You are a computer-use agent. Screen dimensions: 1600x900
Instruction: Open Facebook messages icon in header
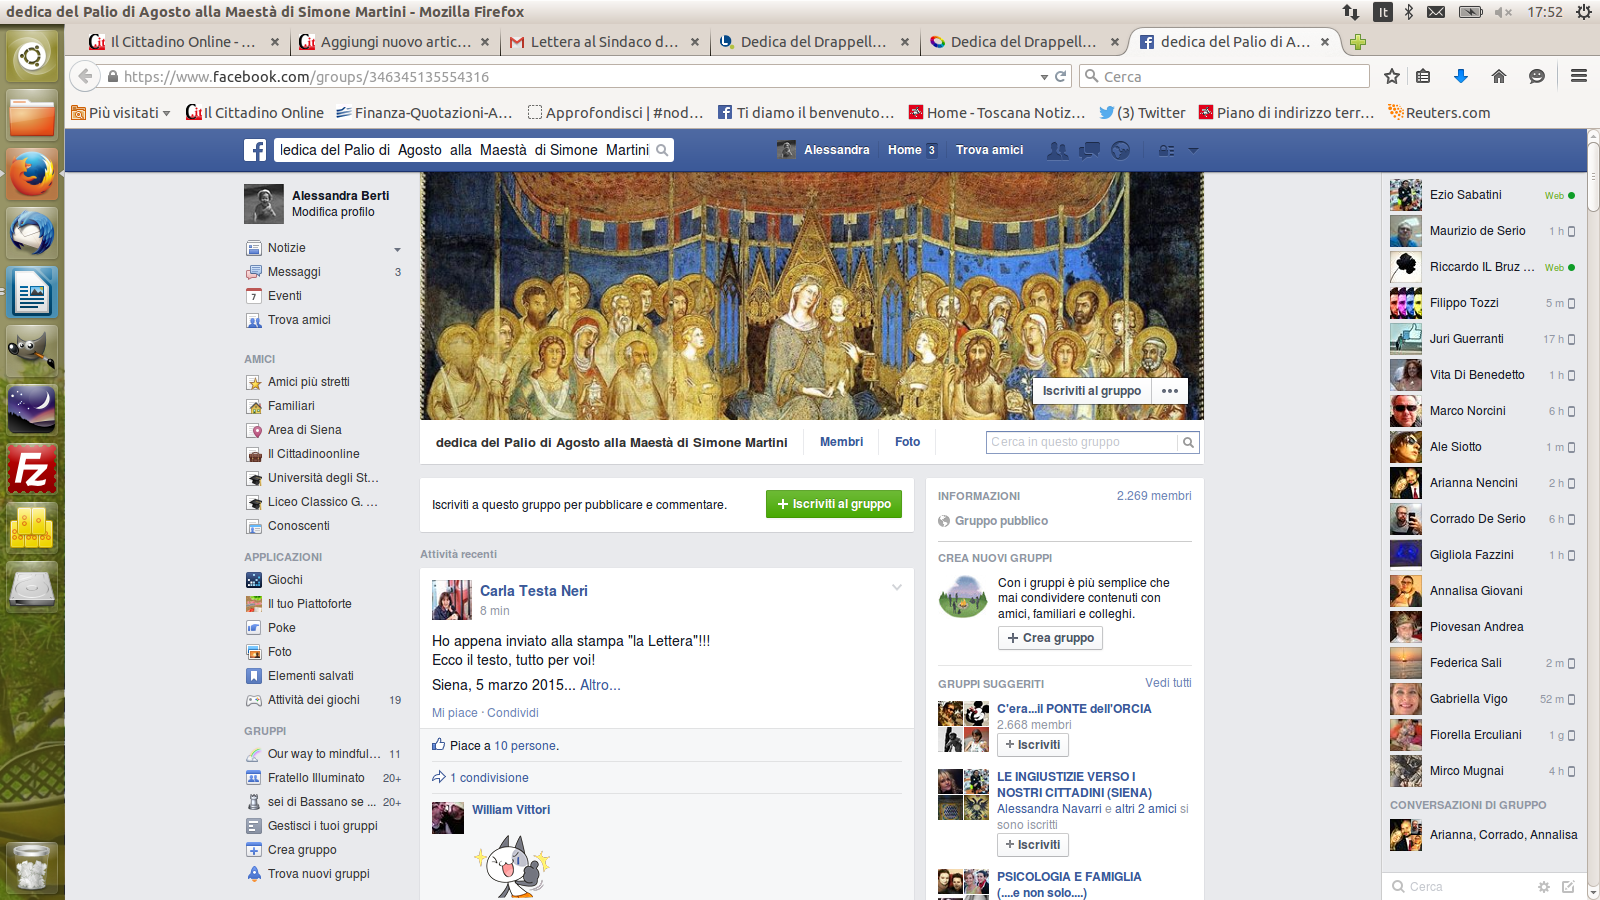1089,150
